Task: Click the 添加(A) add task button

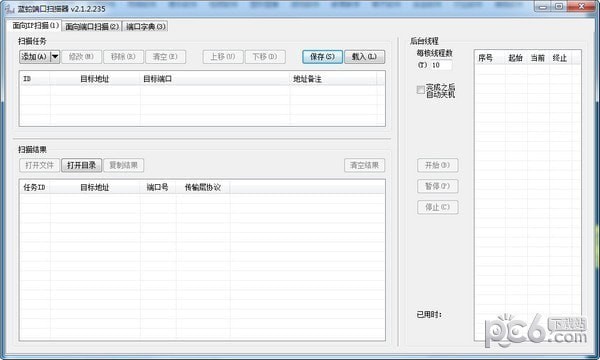Action: [x=35, y=57]
